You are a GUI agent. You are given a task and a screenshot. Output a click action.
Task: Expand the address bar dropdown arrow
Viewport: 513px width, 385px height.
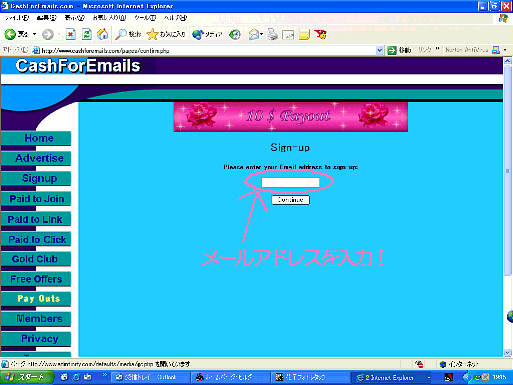(379, 51)
